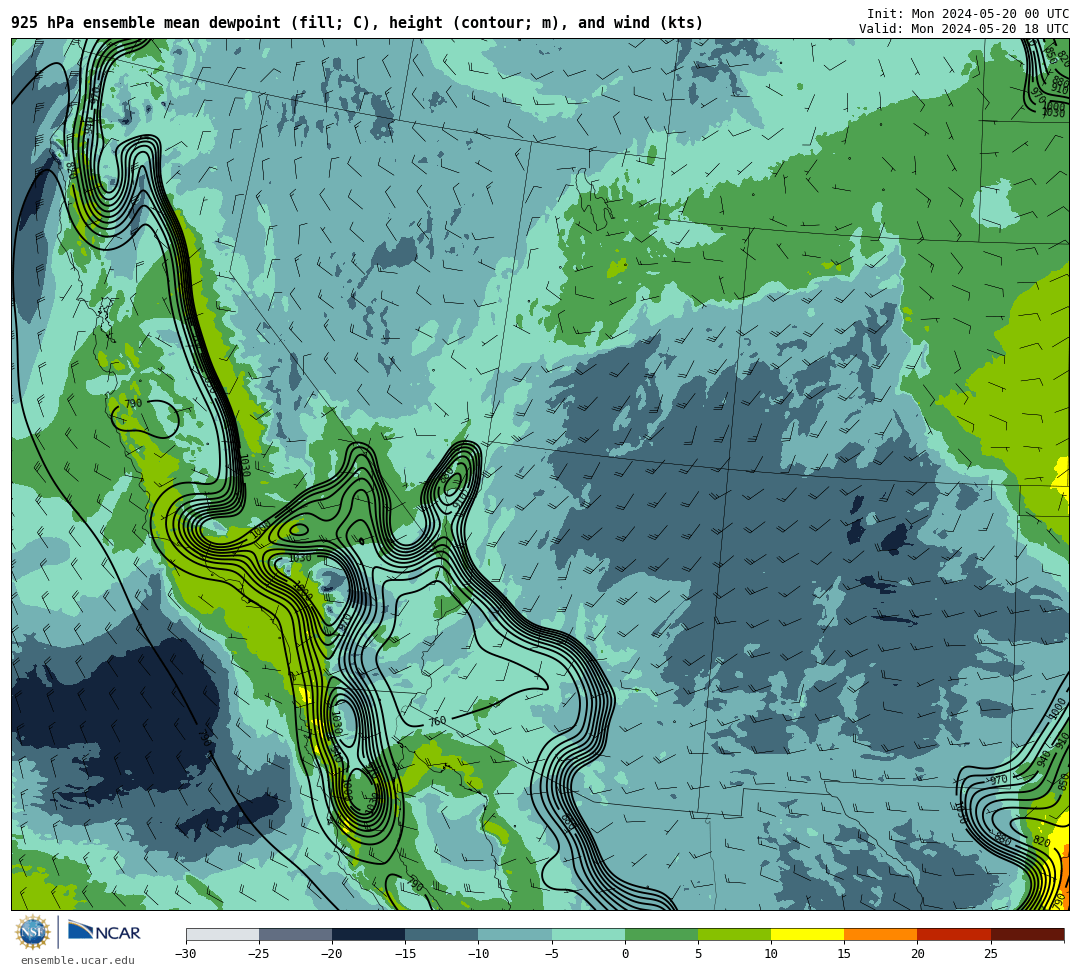This screenshot has height=973, width=1080.
Task: Click the colorbar tick label '15'
Action: (844, 954)
